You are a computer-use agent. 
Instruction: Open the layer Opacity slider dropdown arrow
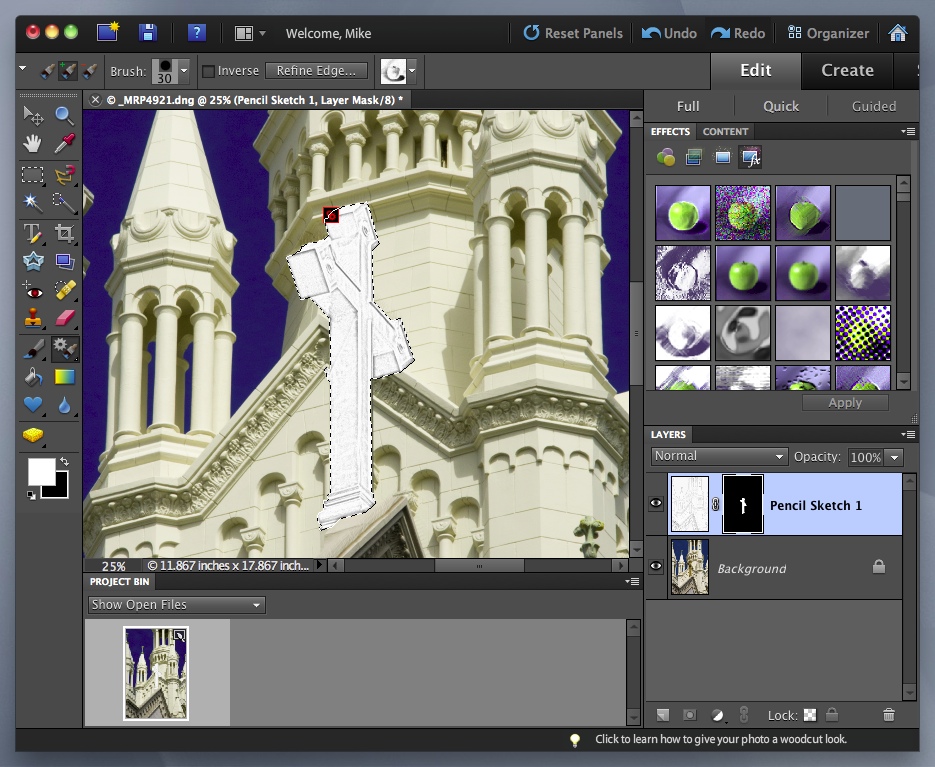click(893, 457)
